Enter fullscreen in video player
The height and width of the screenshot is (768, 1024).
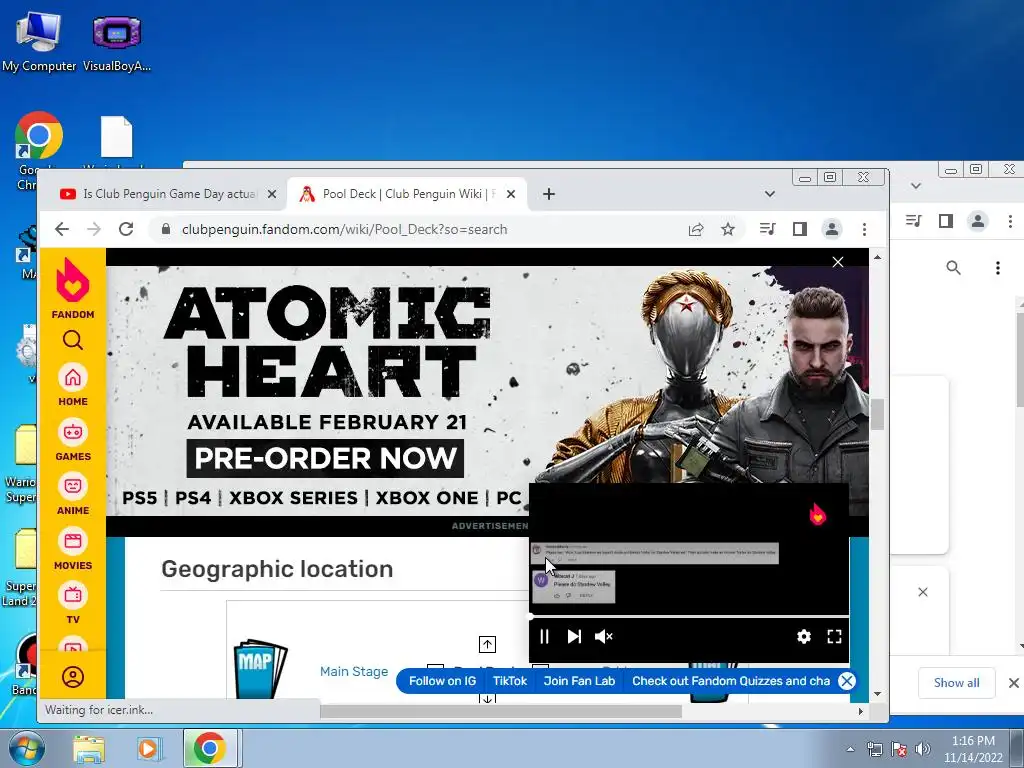tap(834, 637)
